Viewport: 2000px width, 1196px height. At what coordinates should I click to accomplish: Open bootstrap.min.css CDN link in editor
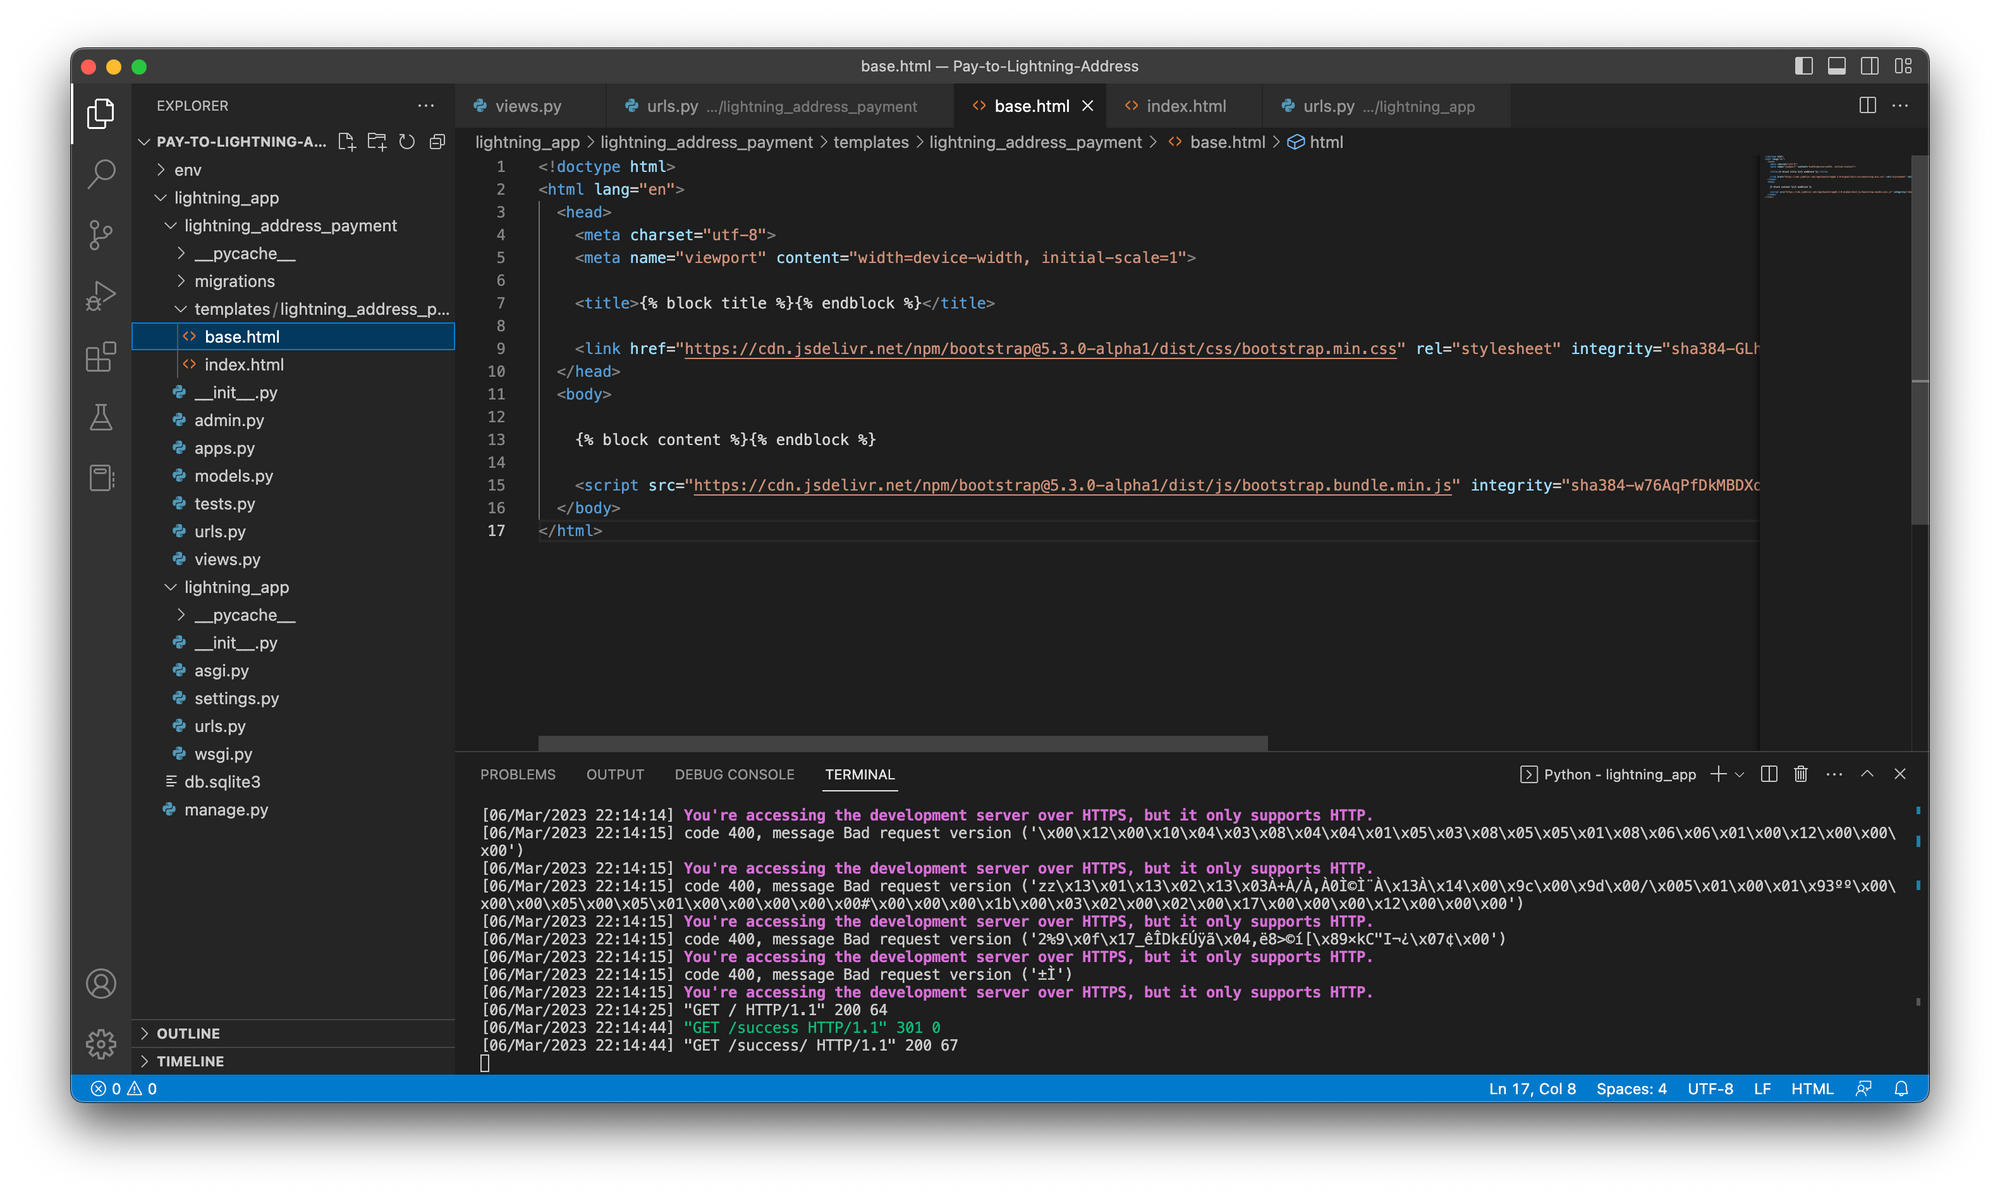1040,349
